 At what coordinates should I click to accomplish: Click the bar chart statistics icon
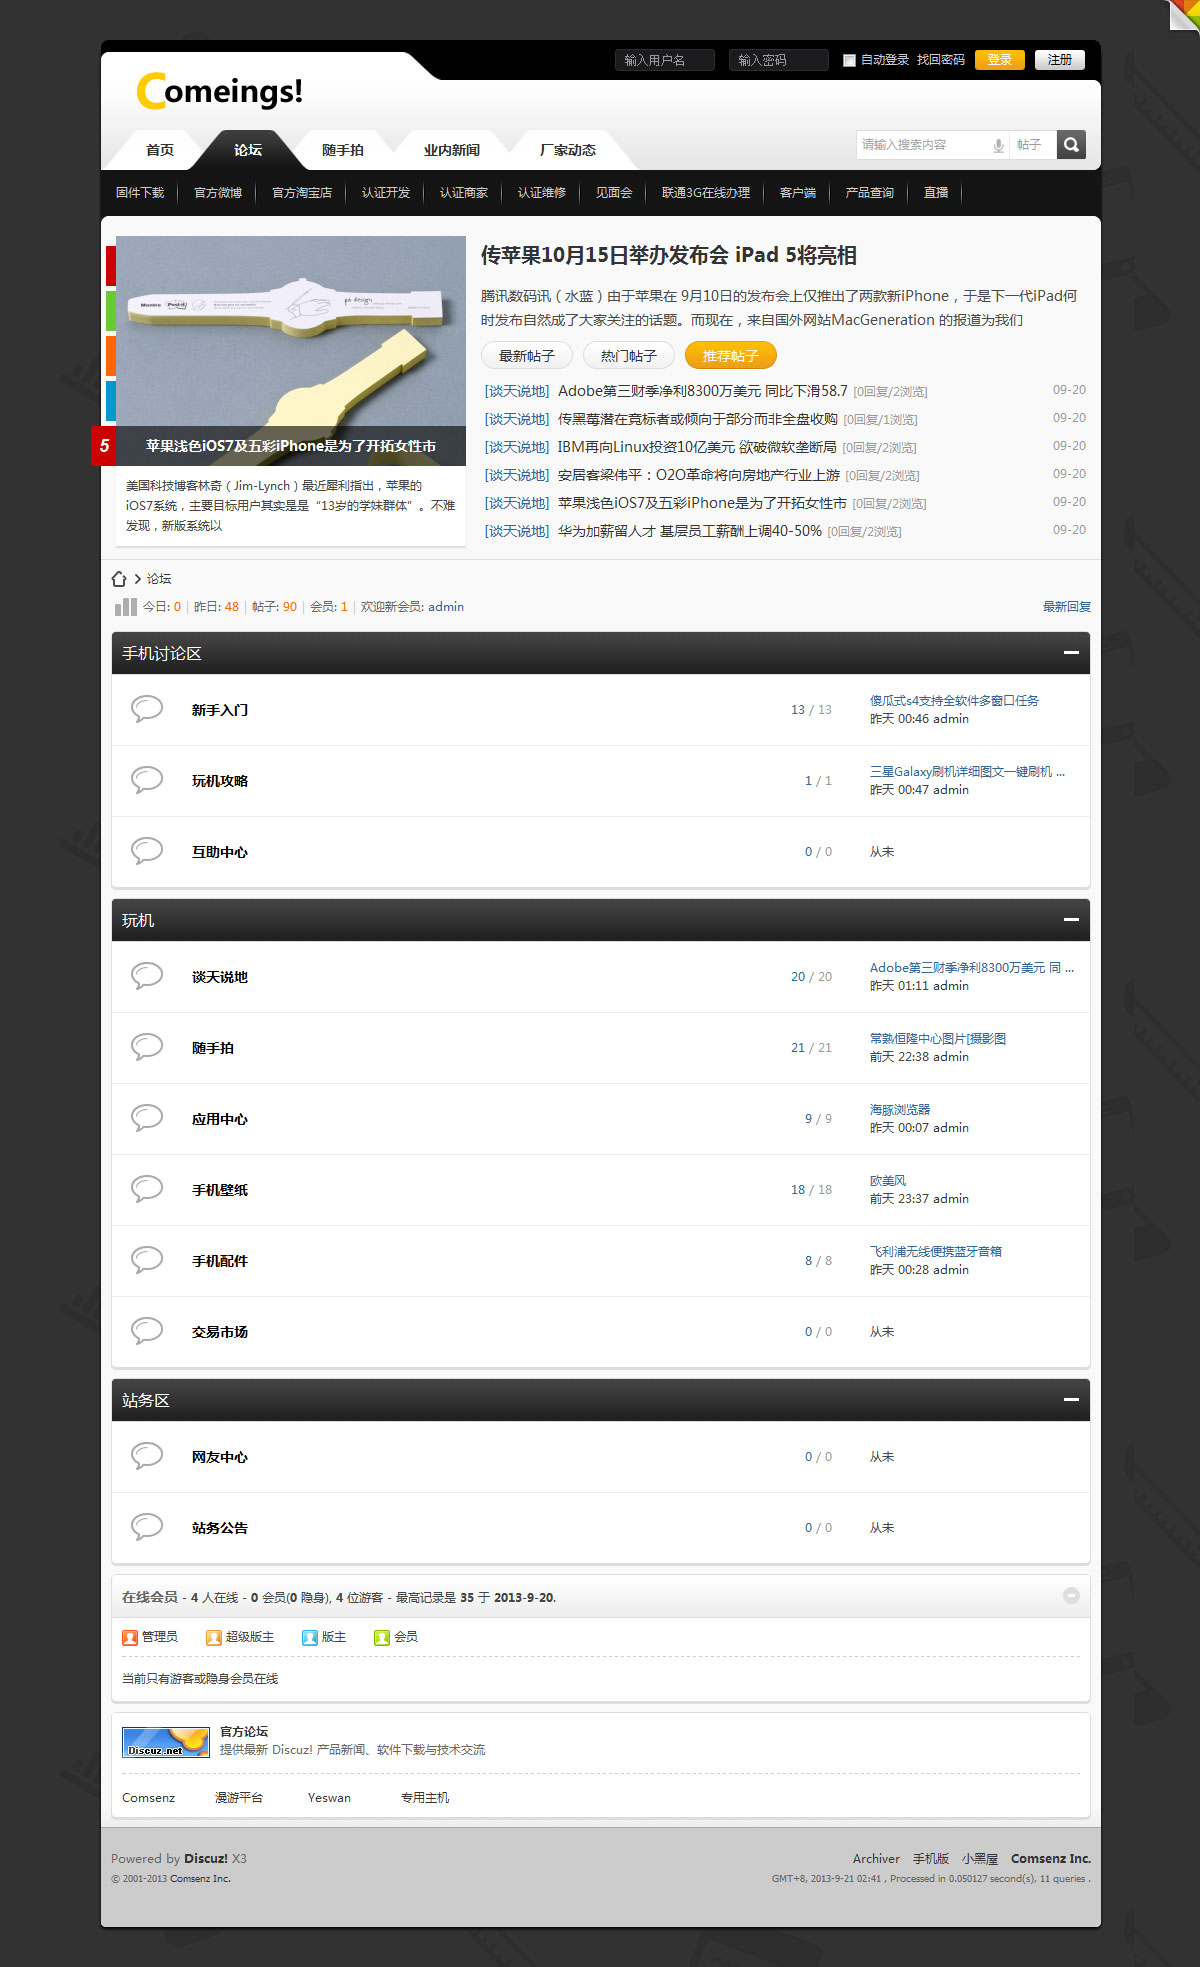click(x=125, y=606)
